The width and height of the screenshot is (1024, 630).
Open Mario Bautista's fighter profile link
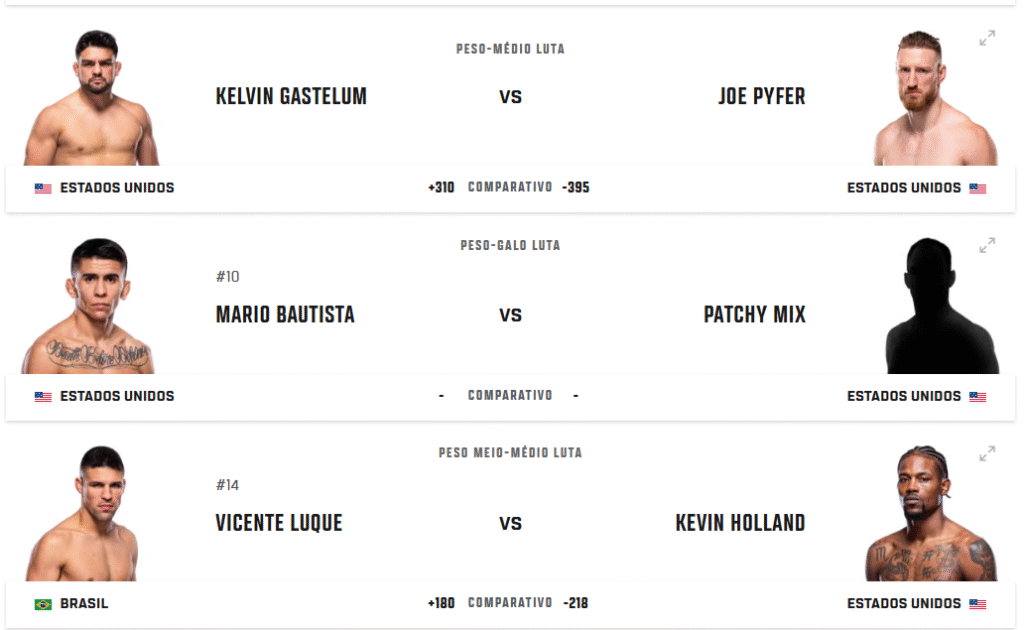tap(285, 315)
